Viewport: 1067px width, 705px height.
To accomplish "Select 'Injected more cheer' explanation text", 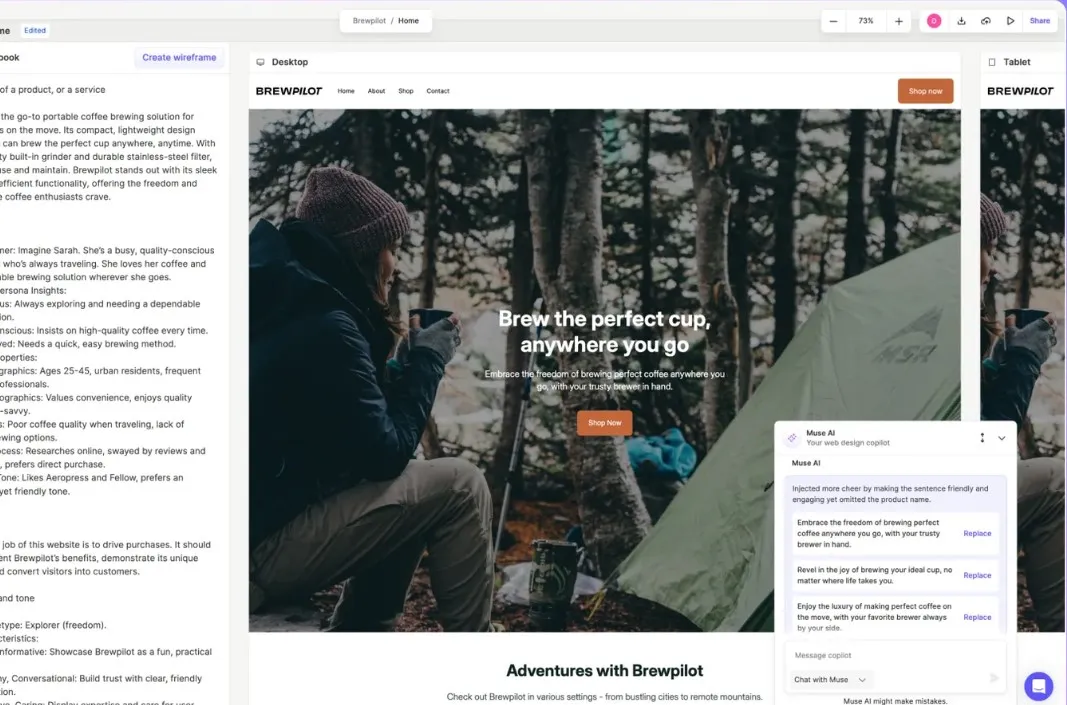I will point(890,494).
